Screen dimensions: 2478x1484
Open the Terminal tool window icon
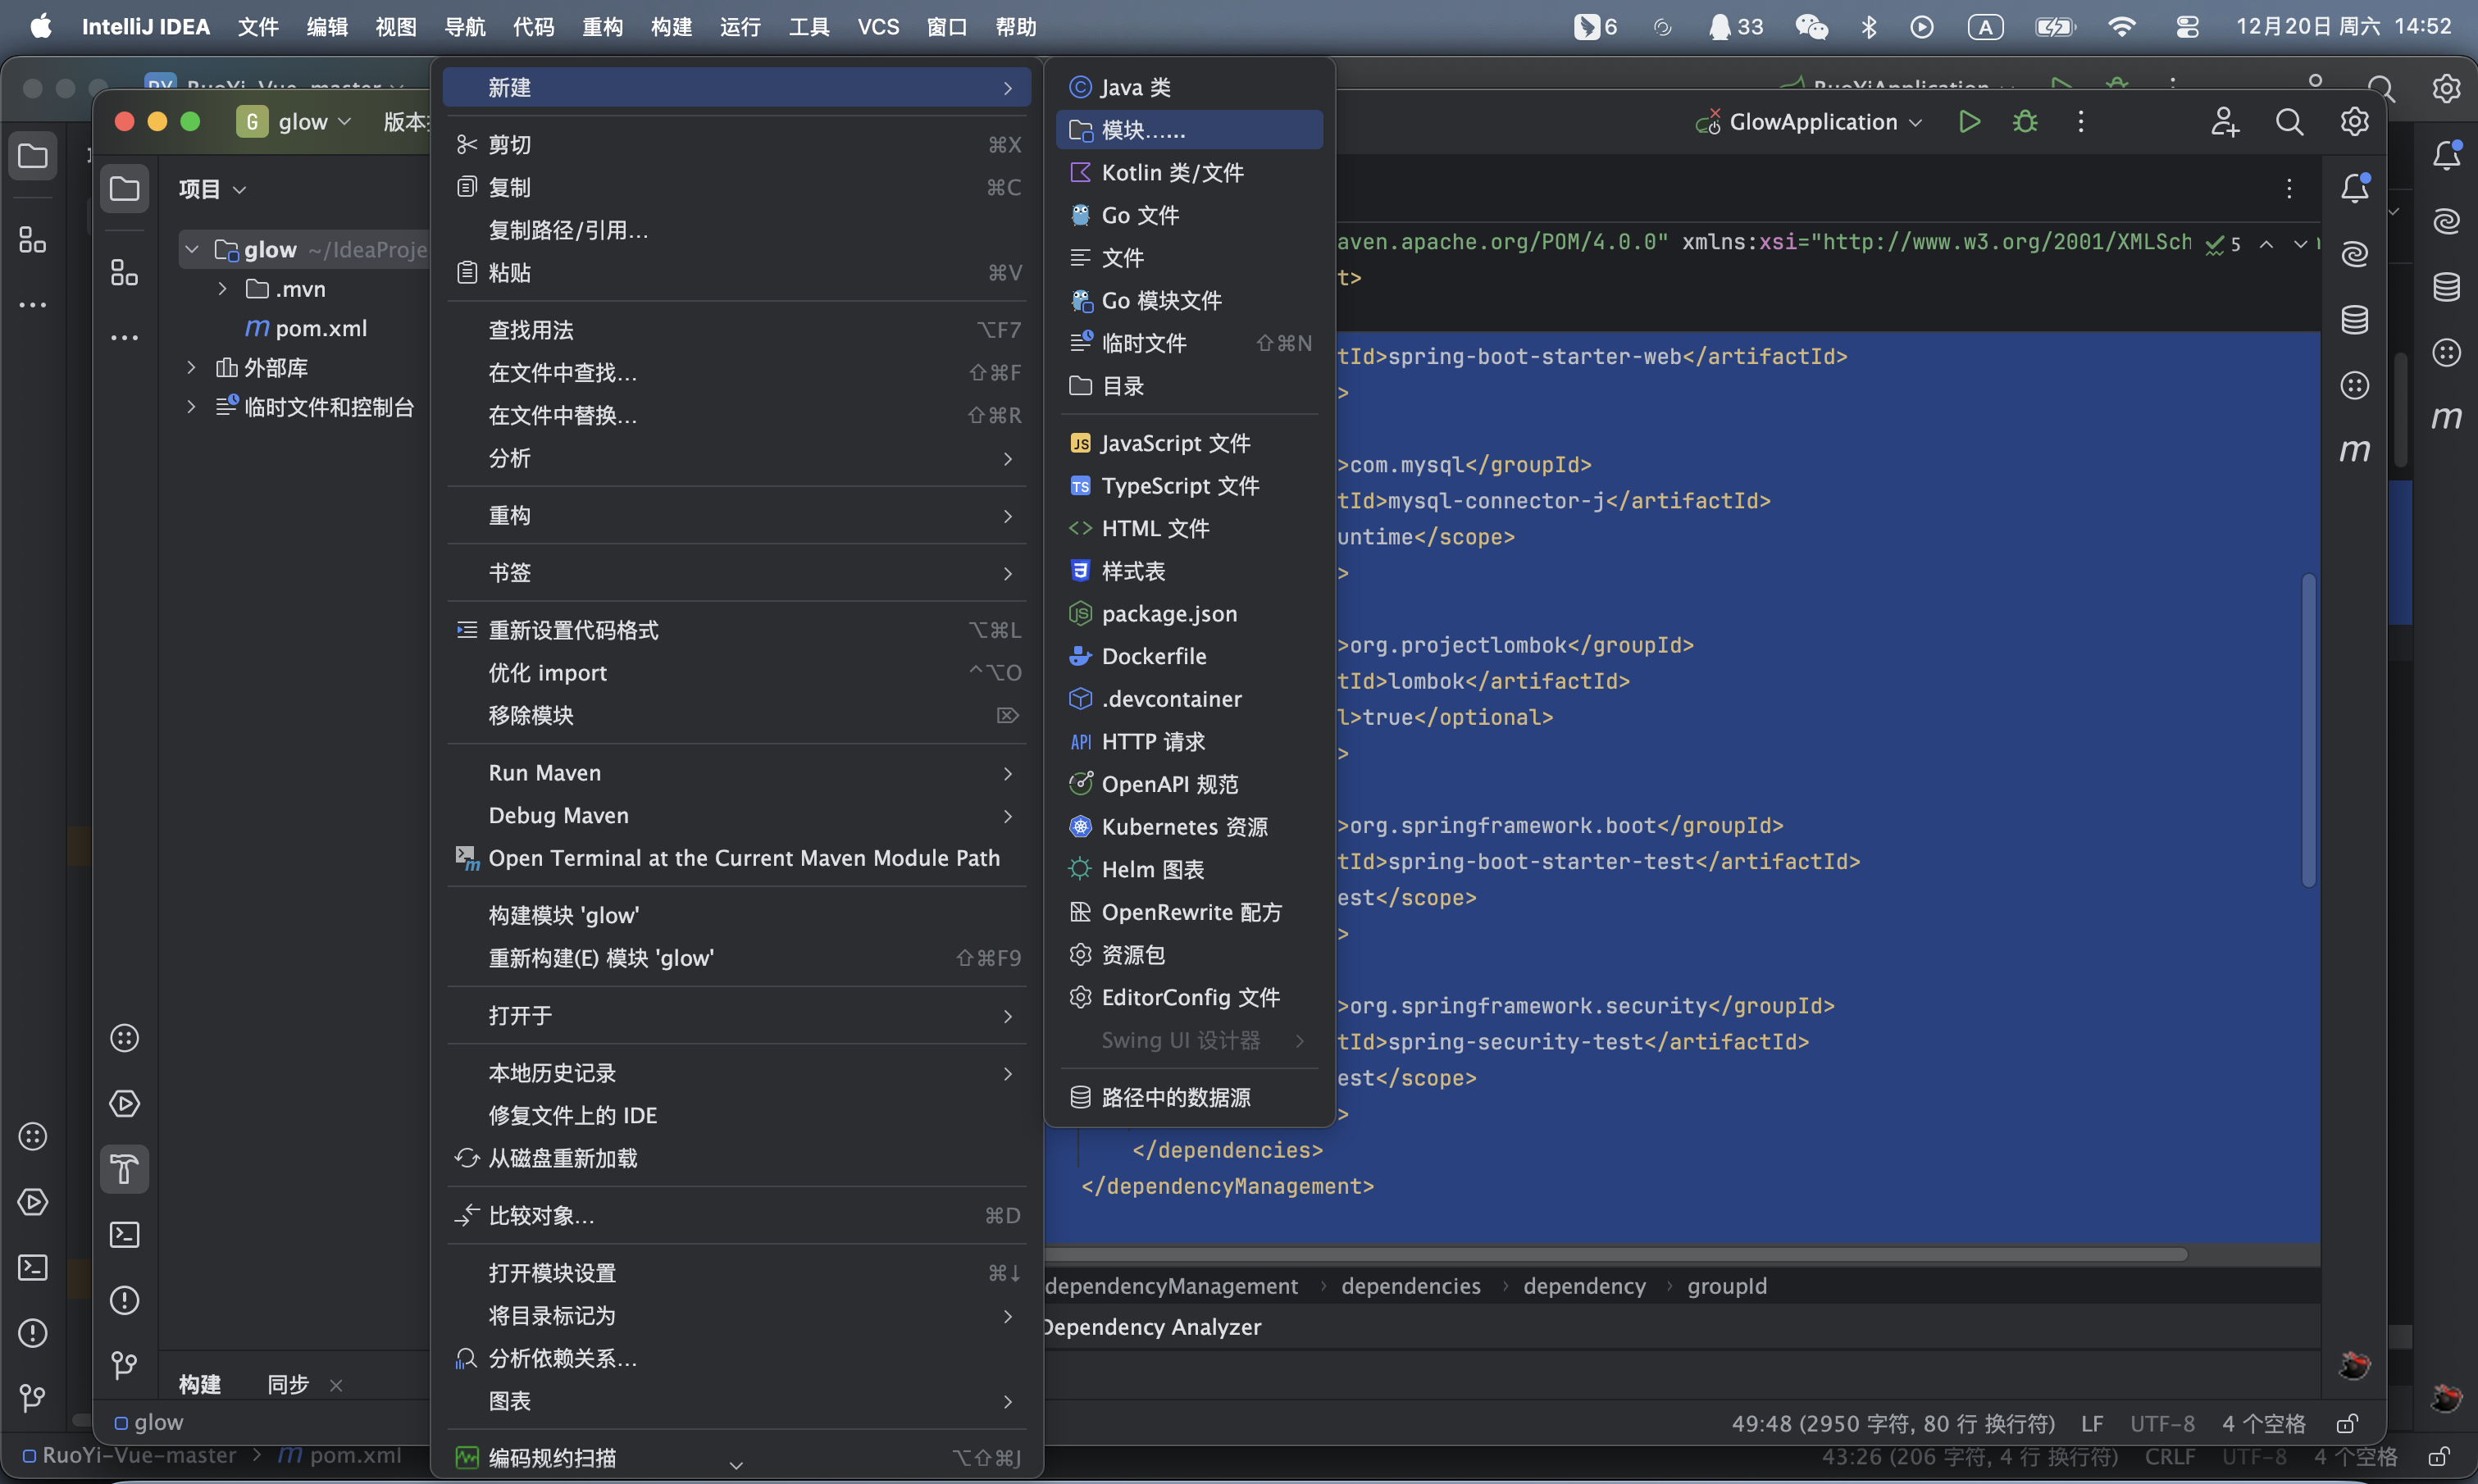click(x=124, y=1235)
